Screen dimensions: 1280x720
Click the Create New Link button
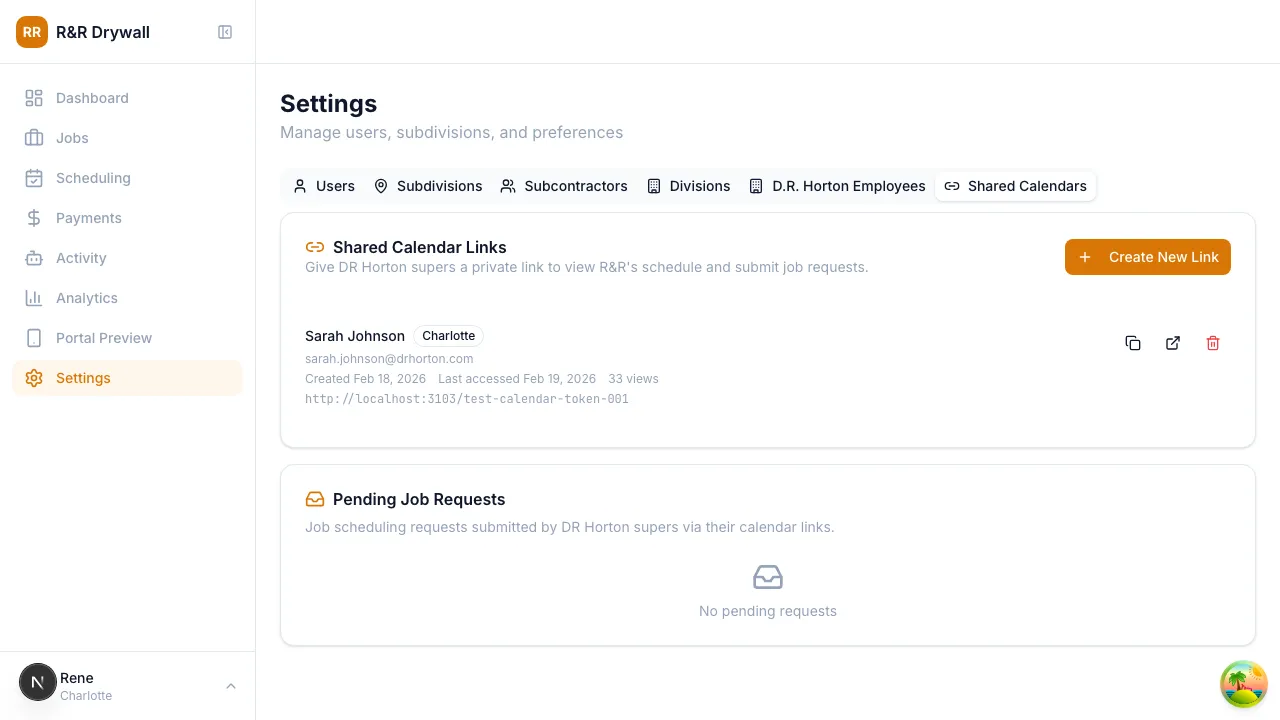(1147, 257)
